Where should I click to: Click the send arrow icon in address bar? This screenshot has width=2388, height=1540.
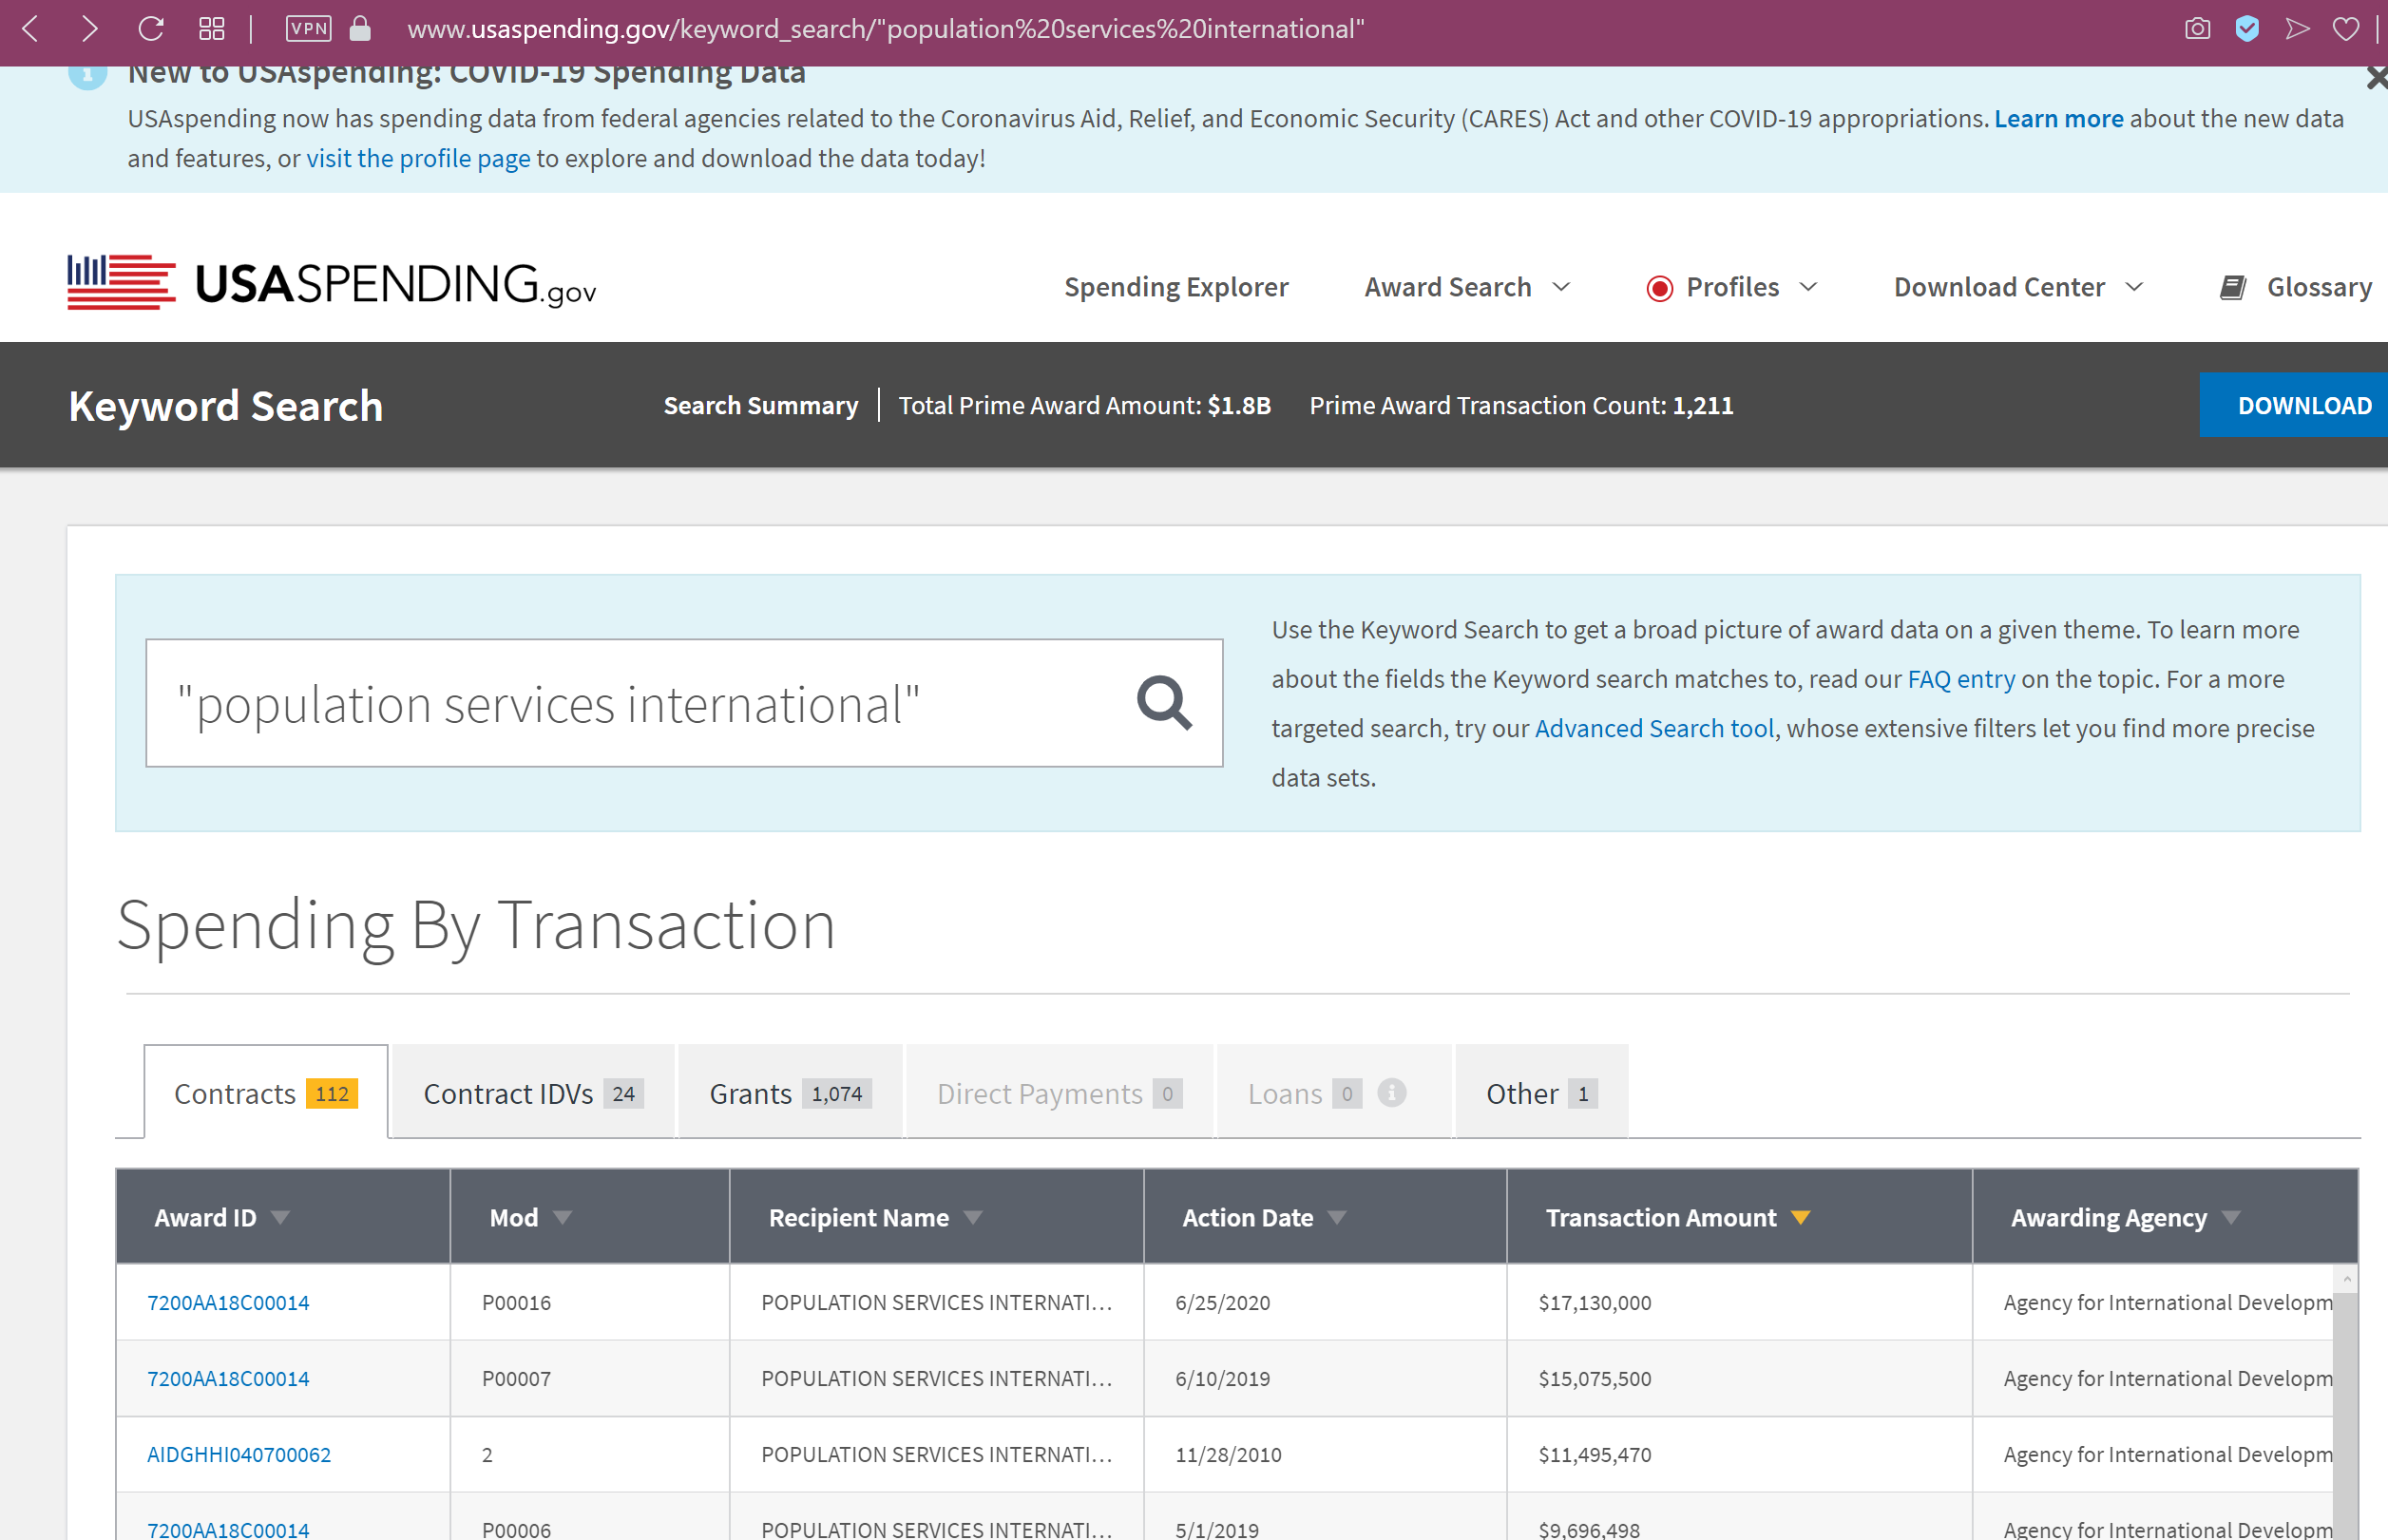click(2298, 29)
